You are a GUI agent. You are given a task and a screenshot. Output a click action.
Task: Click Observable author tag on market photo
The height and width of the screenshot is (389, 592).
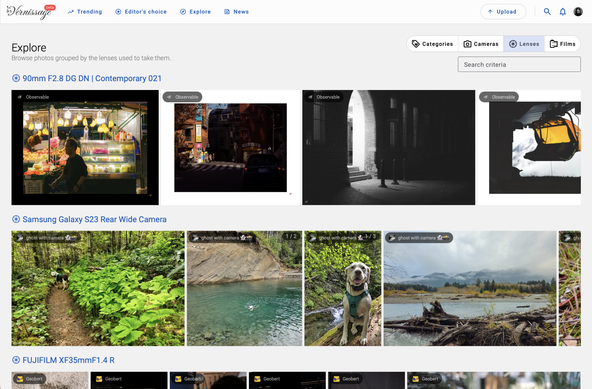click(x=34, y=97)
